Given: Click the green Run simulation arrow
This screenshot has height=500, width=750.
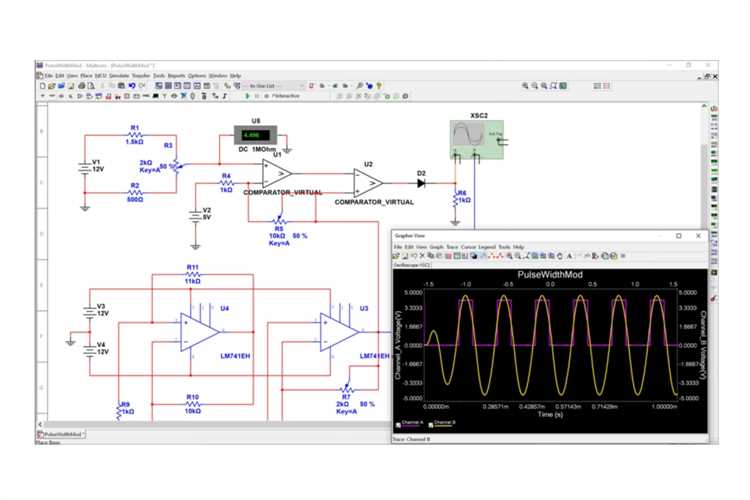Looking at the screenshot, I should click(x=247, y=96).
